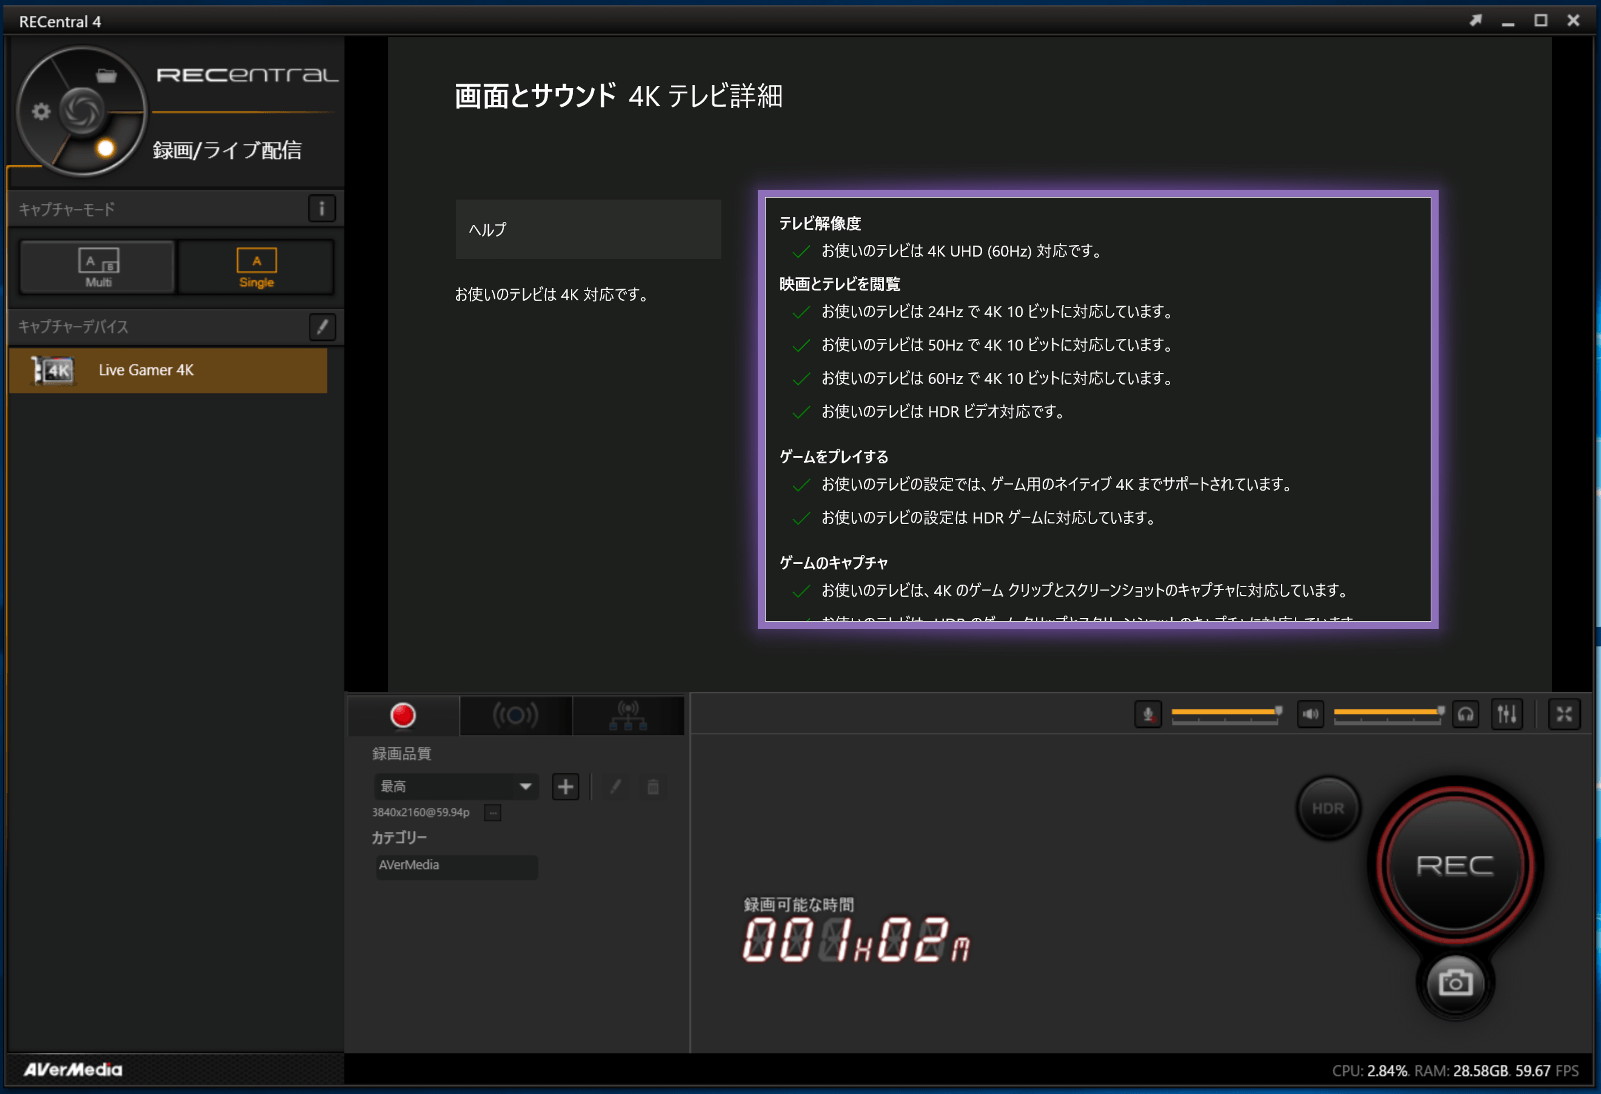1601x1094 pixels.
Task: Click the ゲームのキャプチャ heading
Action: [x=834, y=562]
